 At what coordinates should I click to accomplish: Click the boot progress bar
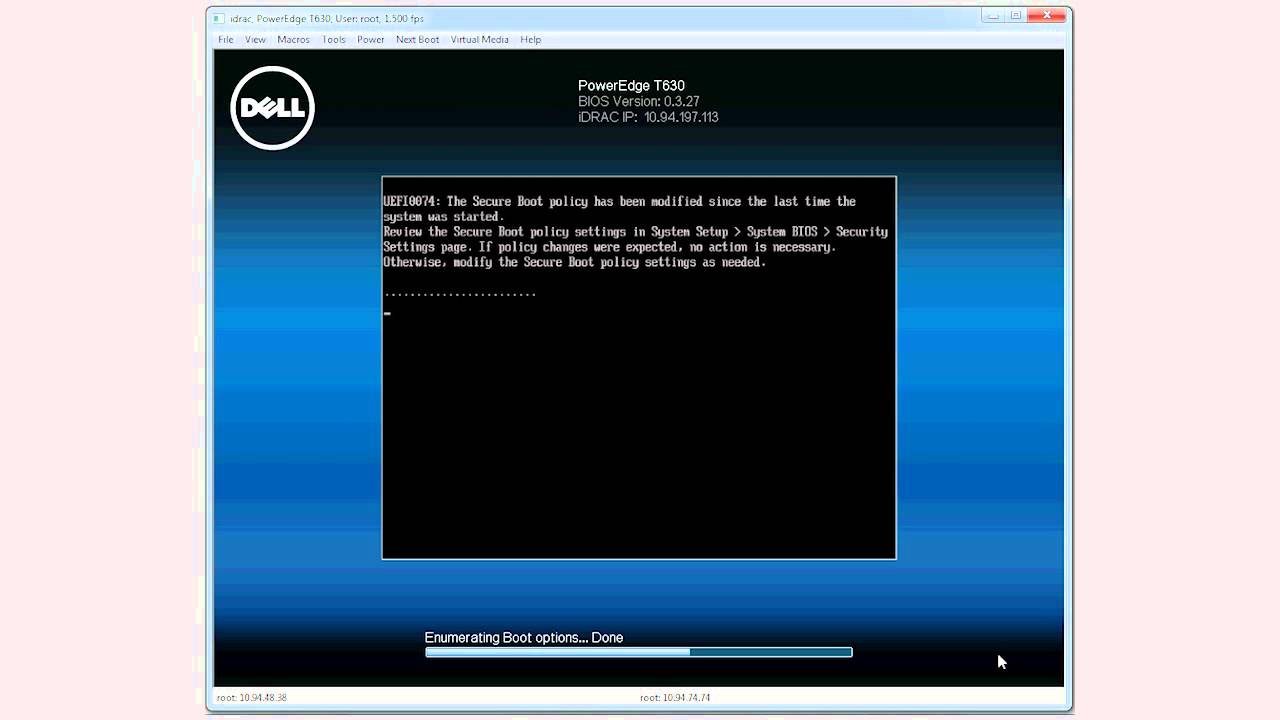(638, 652)
